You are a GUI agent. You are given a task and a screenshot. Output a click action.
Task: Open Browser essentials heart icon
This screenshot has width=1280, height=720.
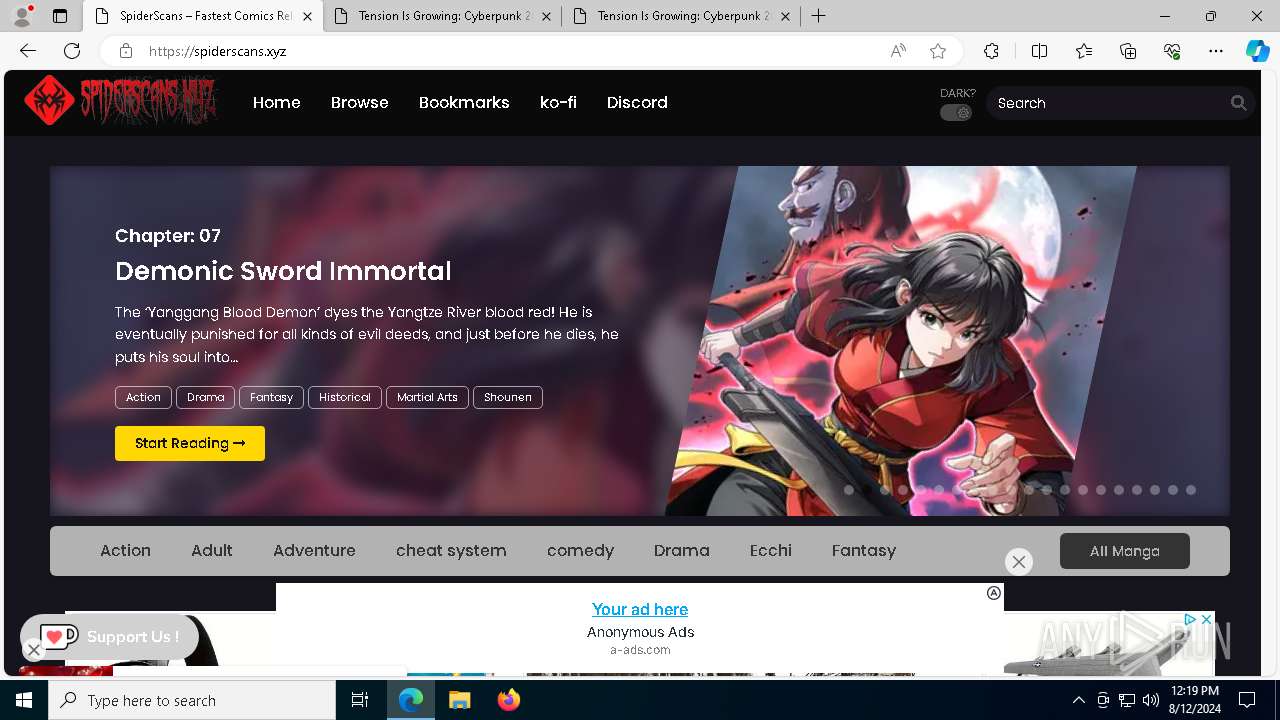pyautogui.click(x=1172, y=51)
